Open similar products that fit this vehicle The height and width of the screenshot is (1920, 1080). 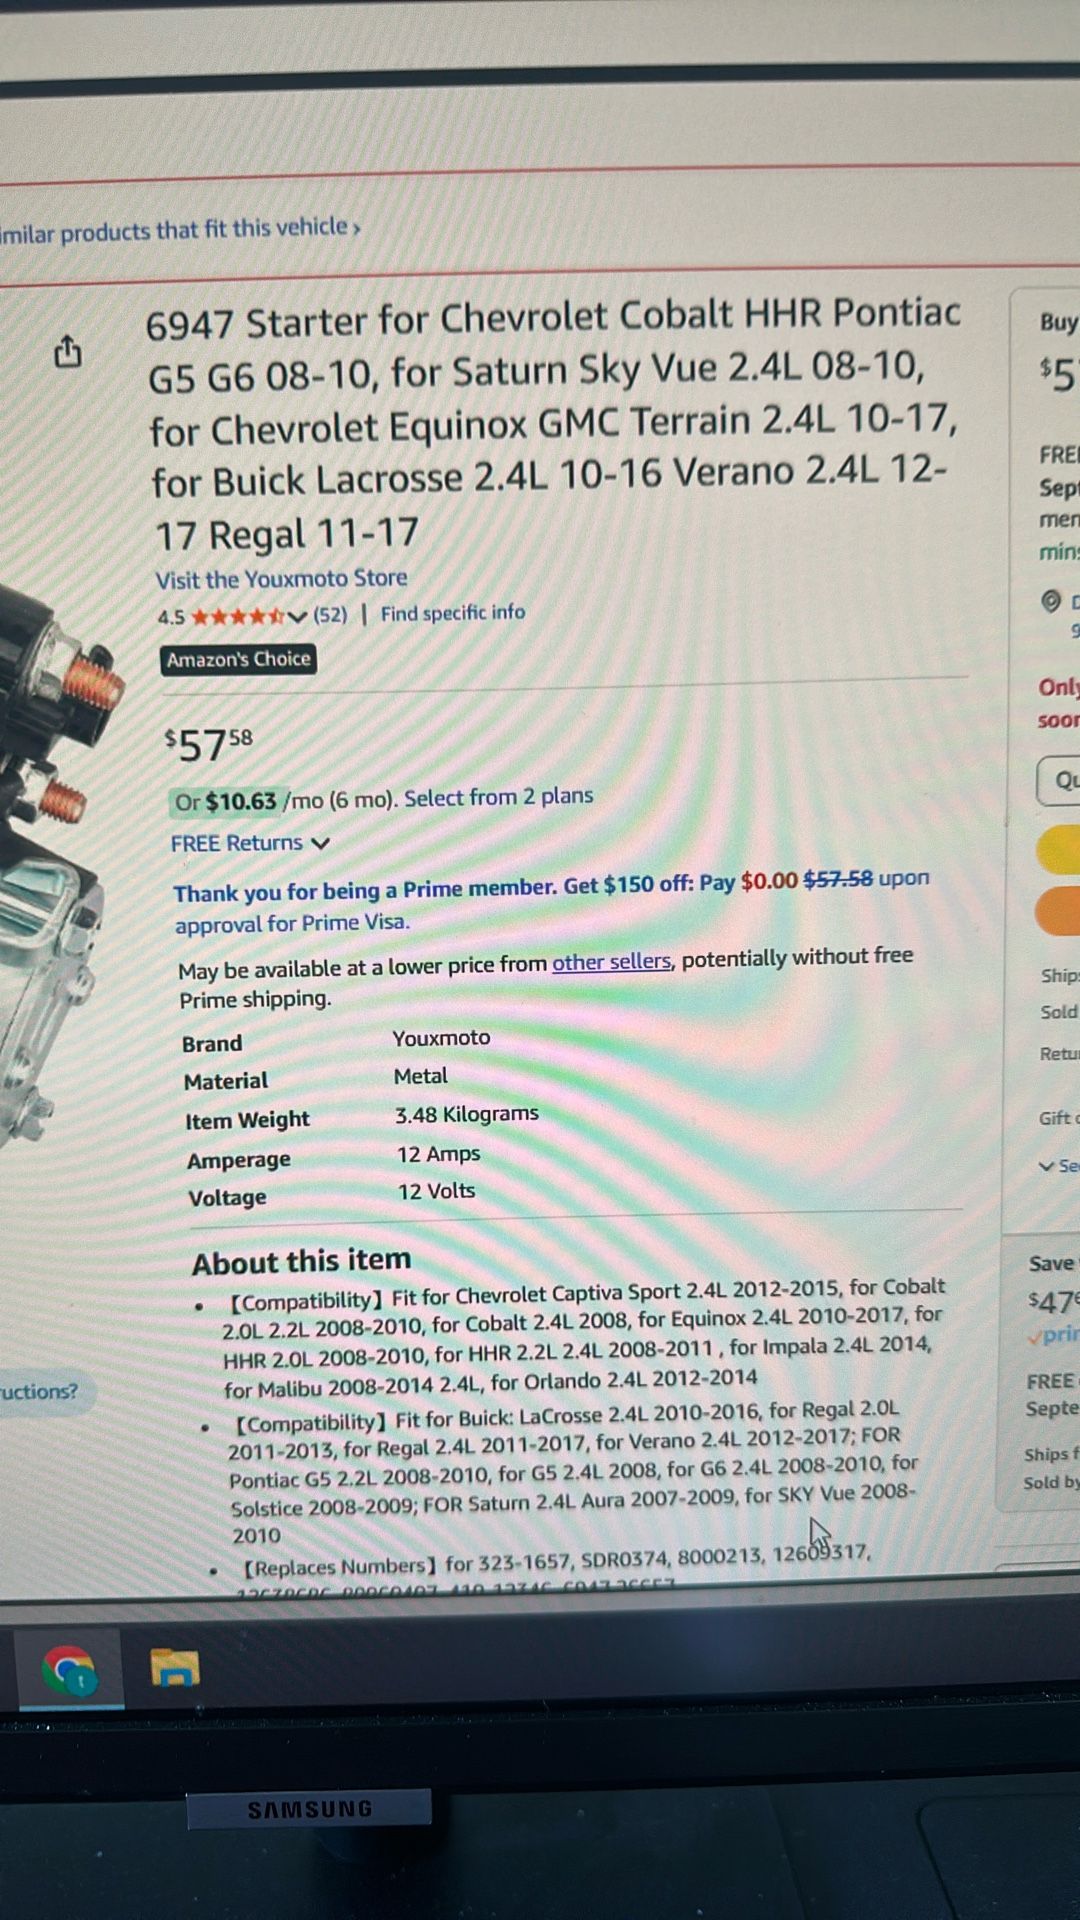point(180,230)
